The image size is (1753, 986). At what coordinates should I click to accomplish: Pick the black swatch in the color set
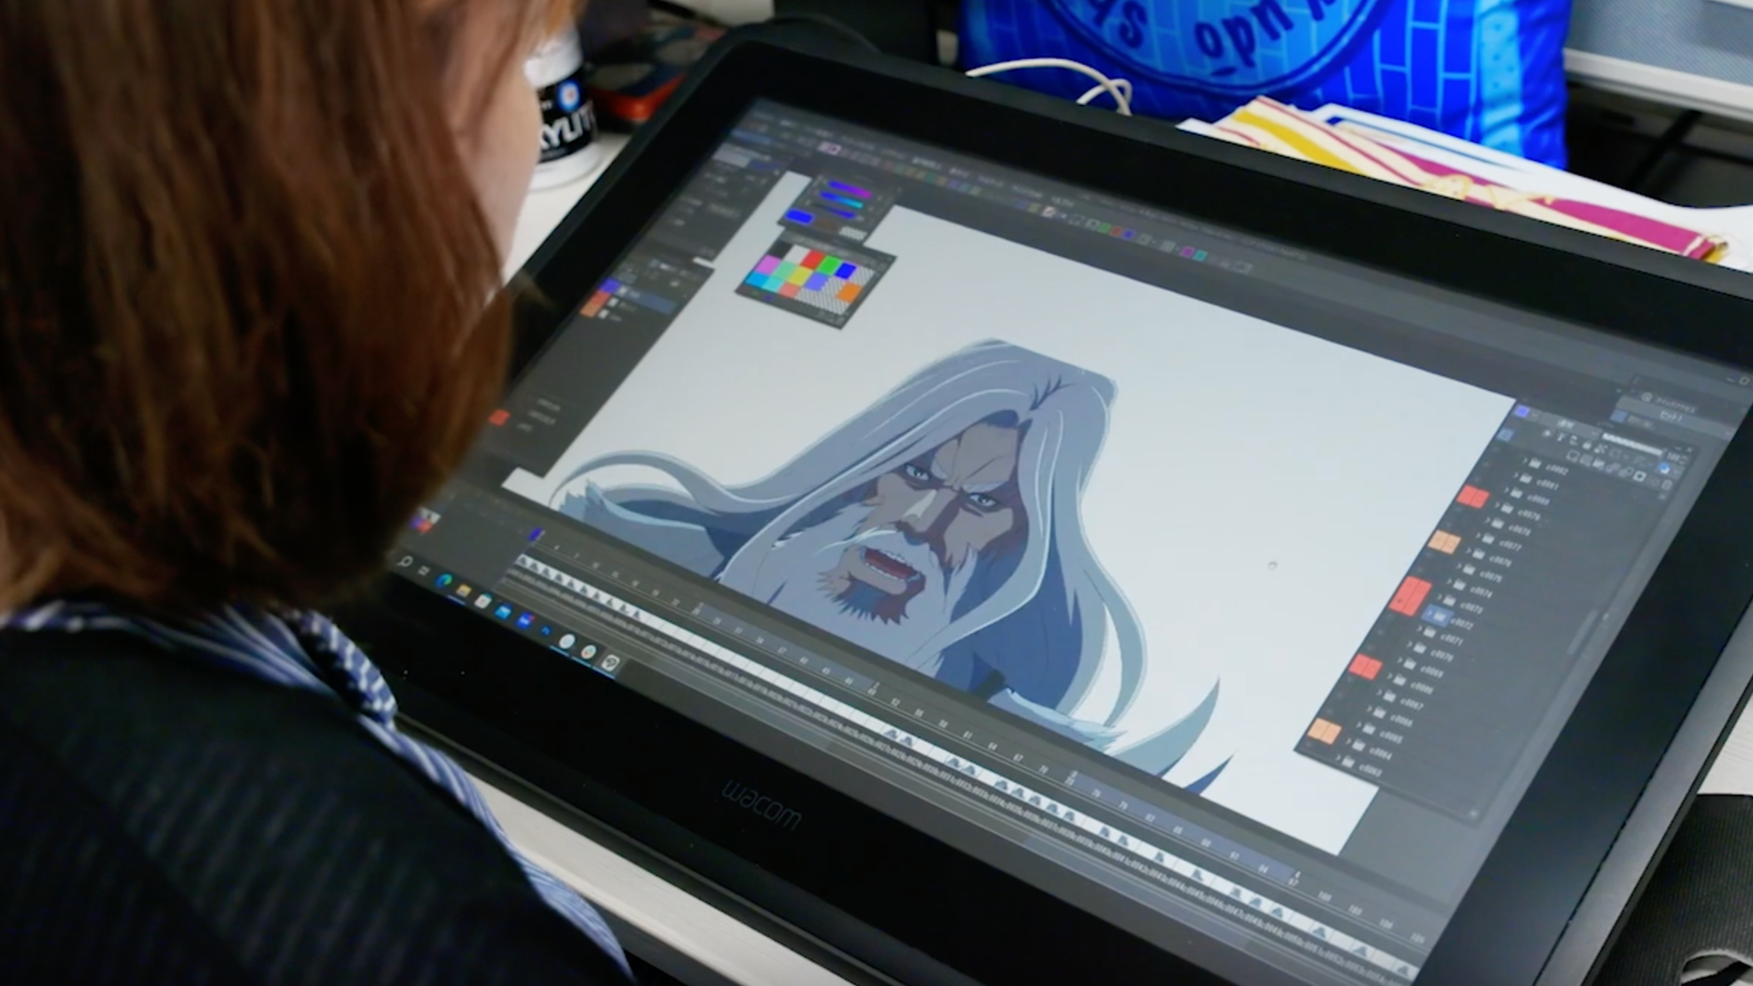coord(780,248)
